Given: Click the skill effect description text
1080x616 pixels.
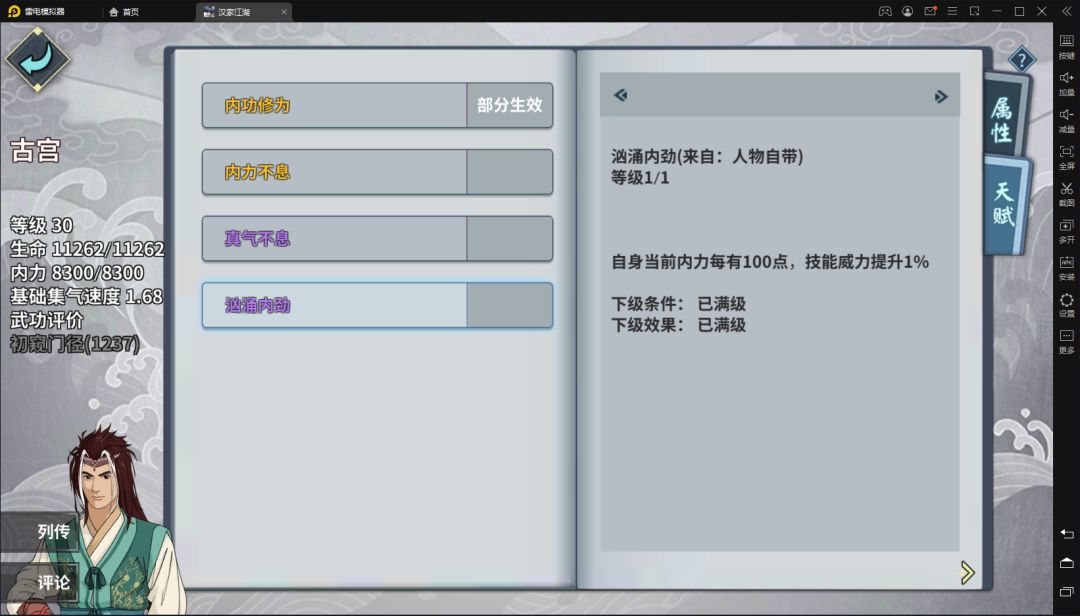Looking at the screenshot, I should coord(770,262).
